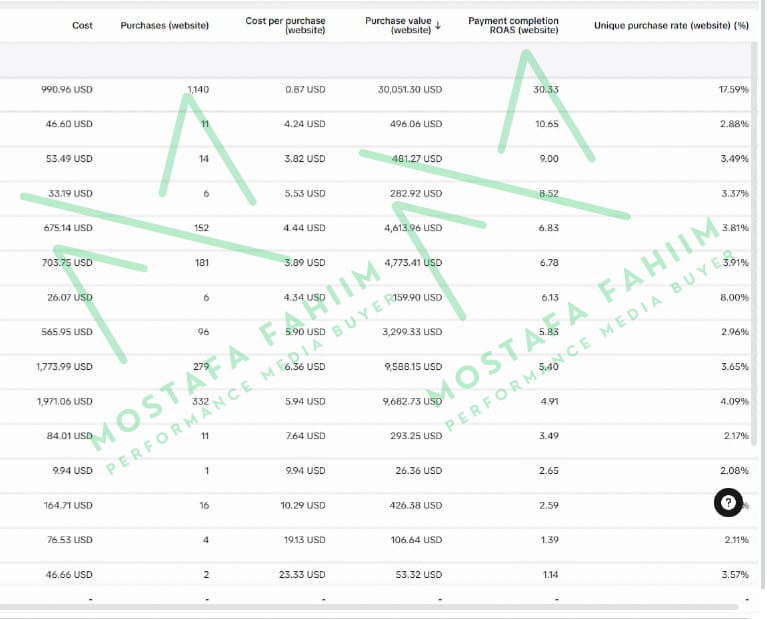The height and width of the screenshot is (620, 767).
Task: Select the 17.59% unique purchase rate cell
Action: [x=733, y=90]
